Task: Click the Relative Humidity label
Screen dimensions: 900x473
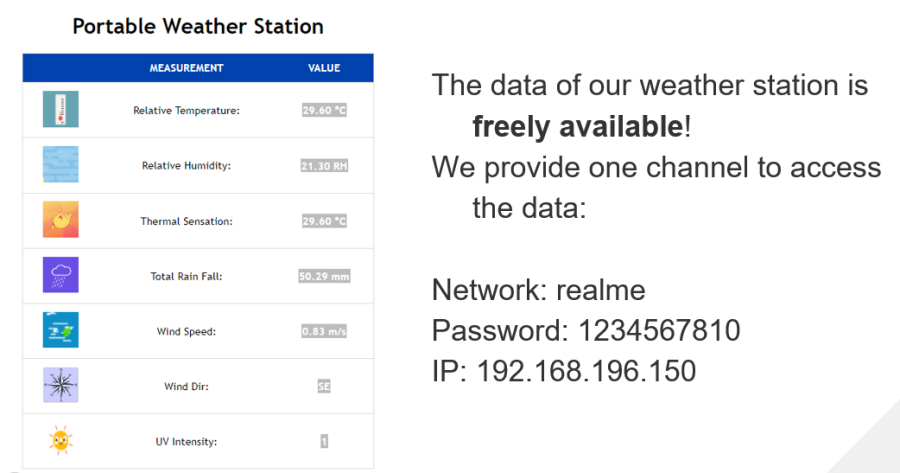Action: point(186,165)
